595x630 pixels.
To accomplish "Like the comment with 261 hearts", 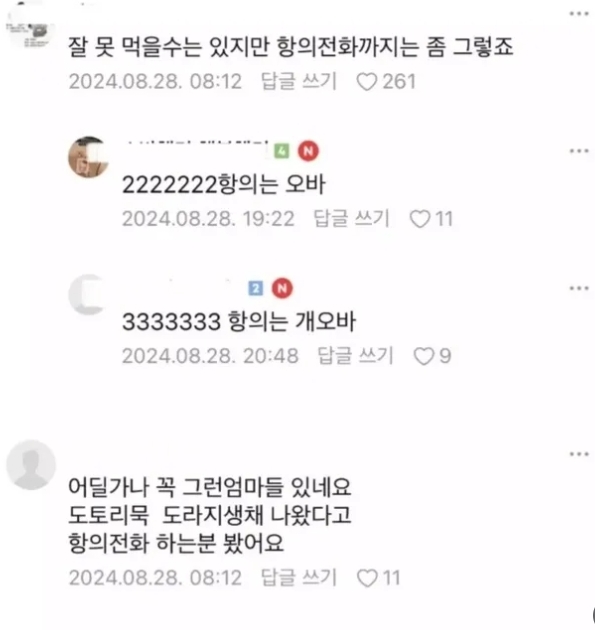I will [366, 82].
